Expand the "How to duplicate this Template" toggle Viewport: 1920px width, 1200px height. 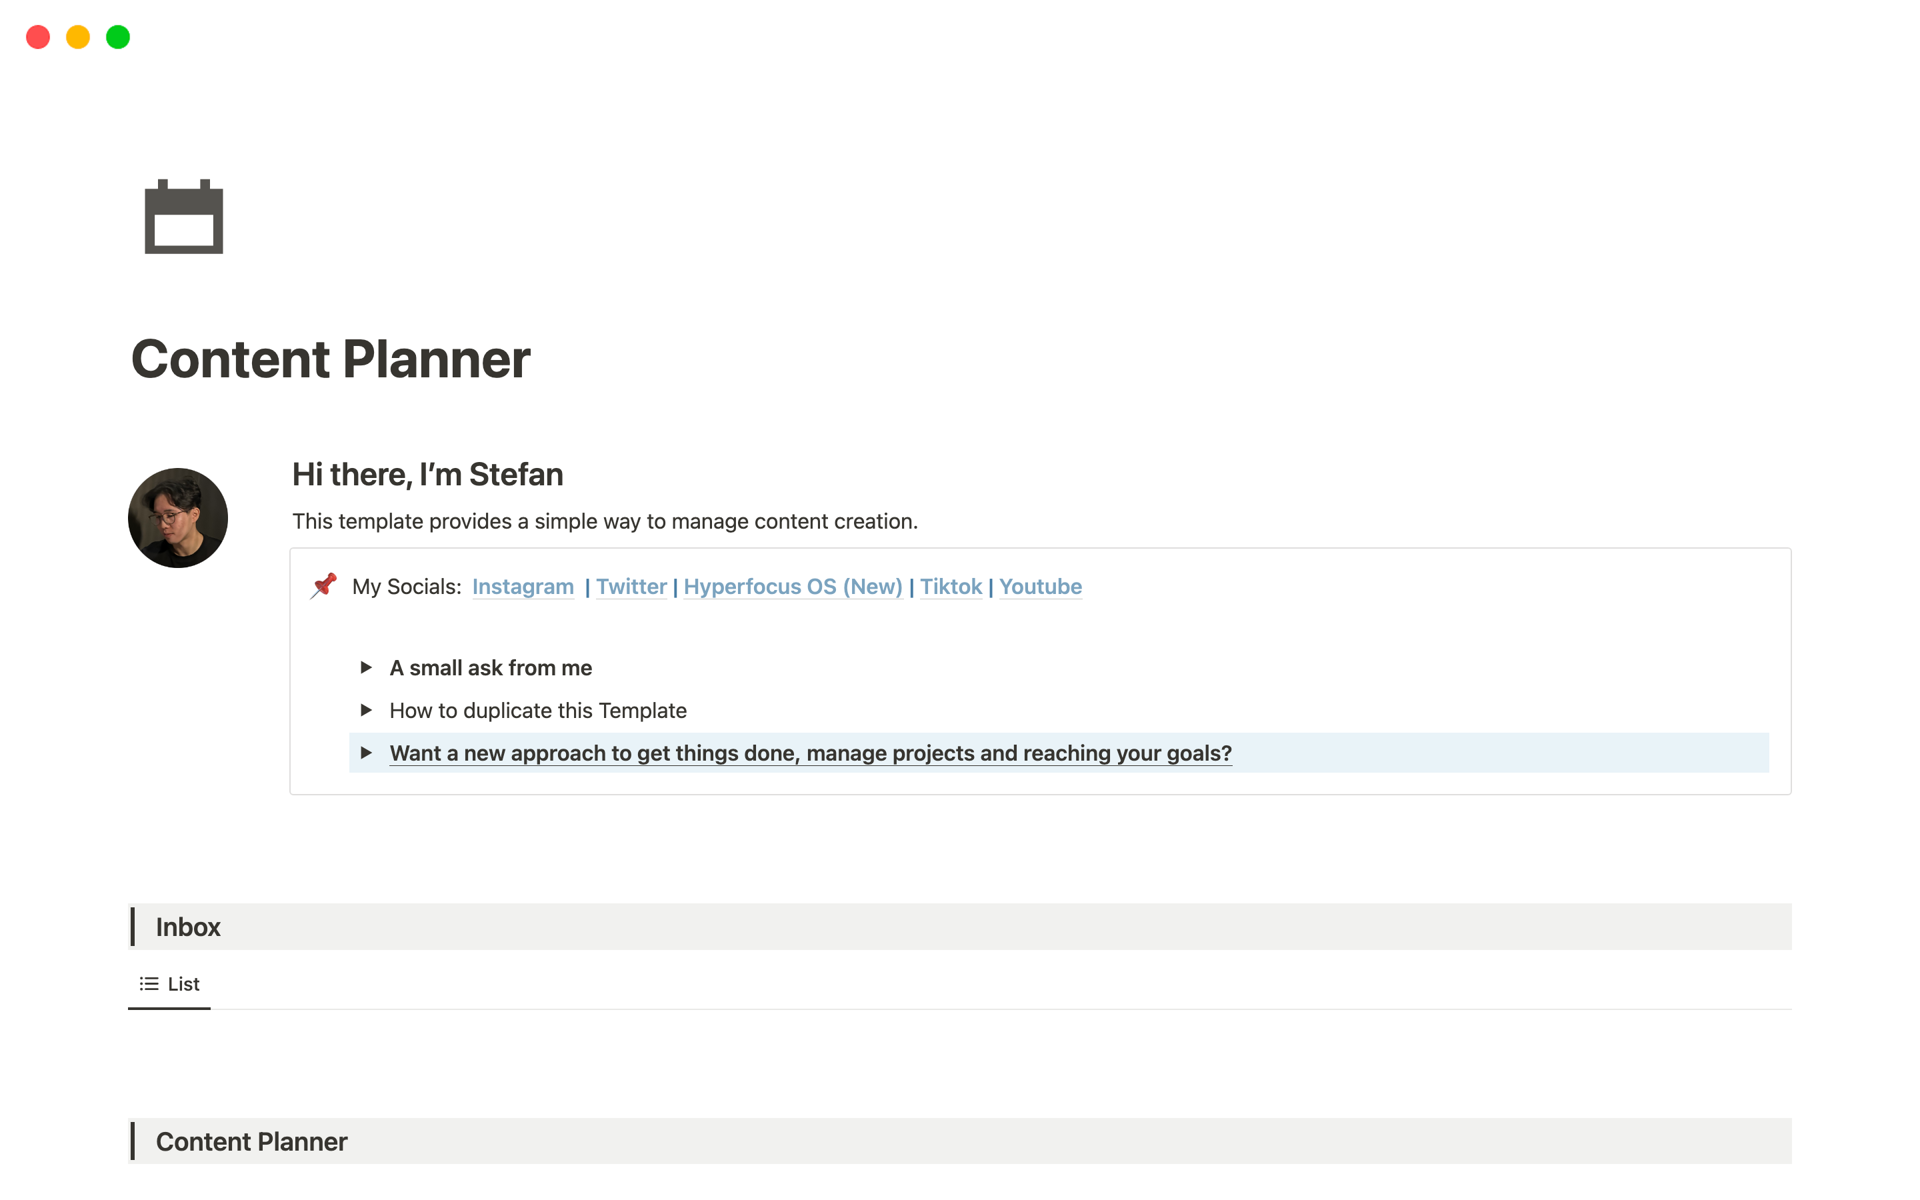click(366, 711)
